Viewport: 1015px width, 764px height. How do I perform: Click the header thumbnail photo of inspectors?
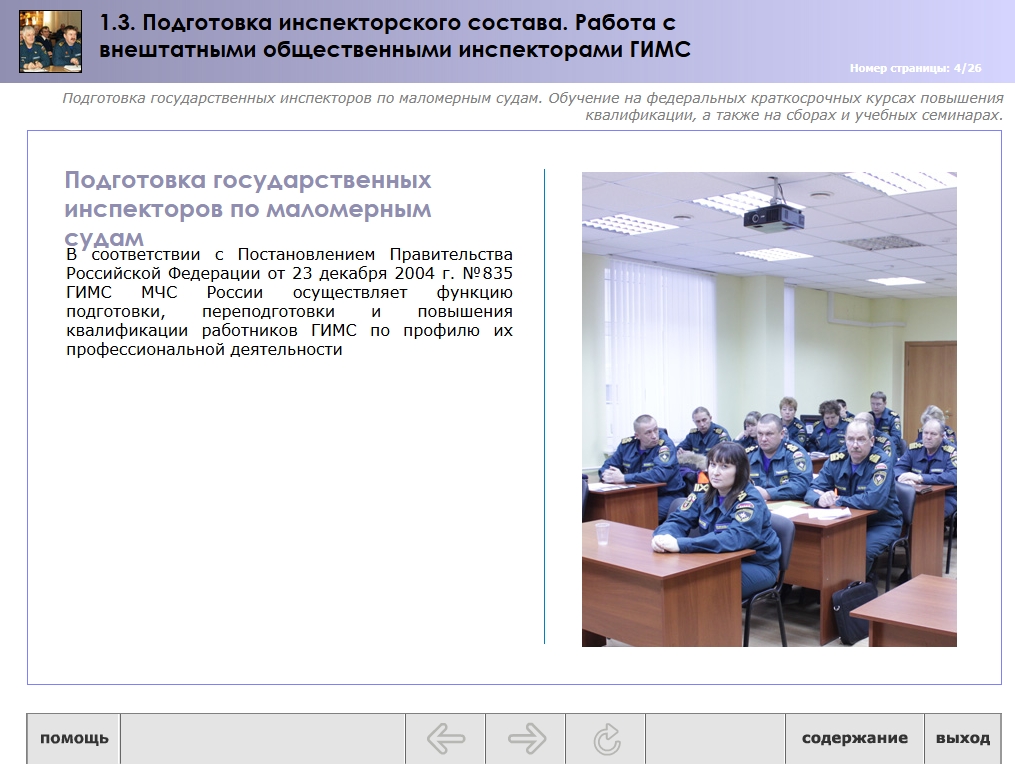(50, 41)
